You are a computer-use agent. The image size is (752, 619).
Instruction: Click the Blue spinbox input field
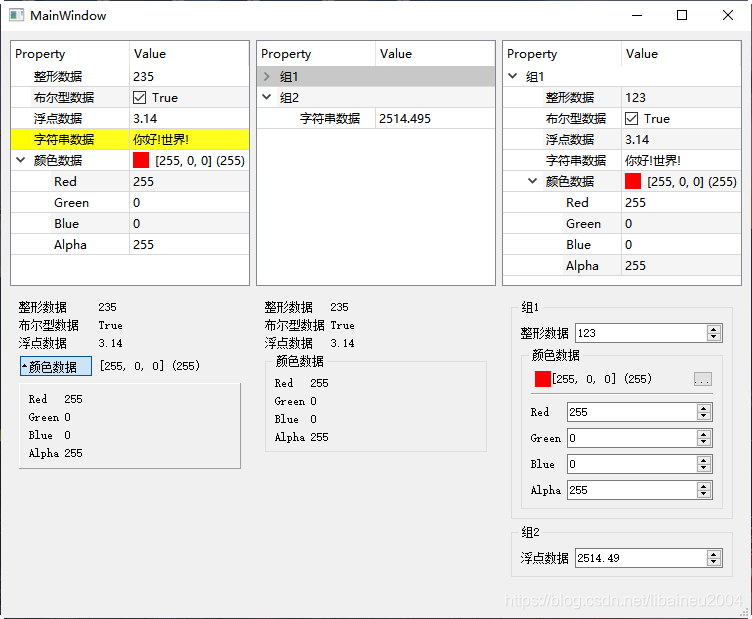coord(632,464)
